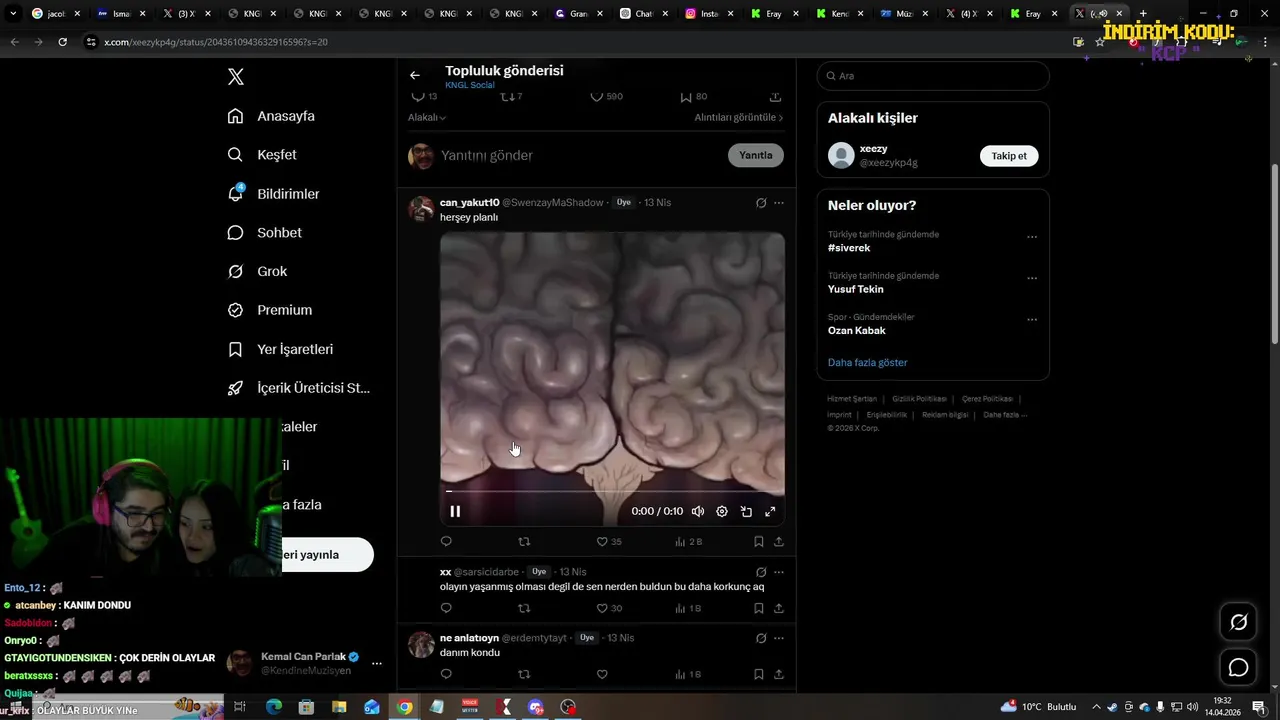
Task: Open Bildirimler notifications
Action: 273,194
